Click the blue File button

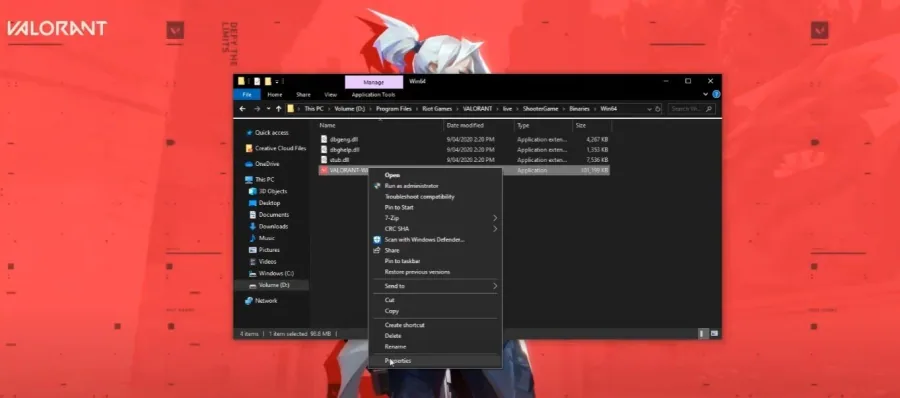[247, 95]
